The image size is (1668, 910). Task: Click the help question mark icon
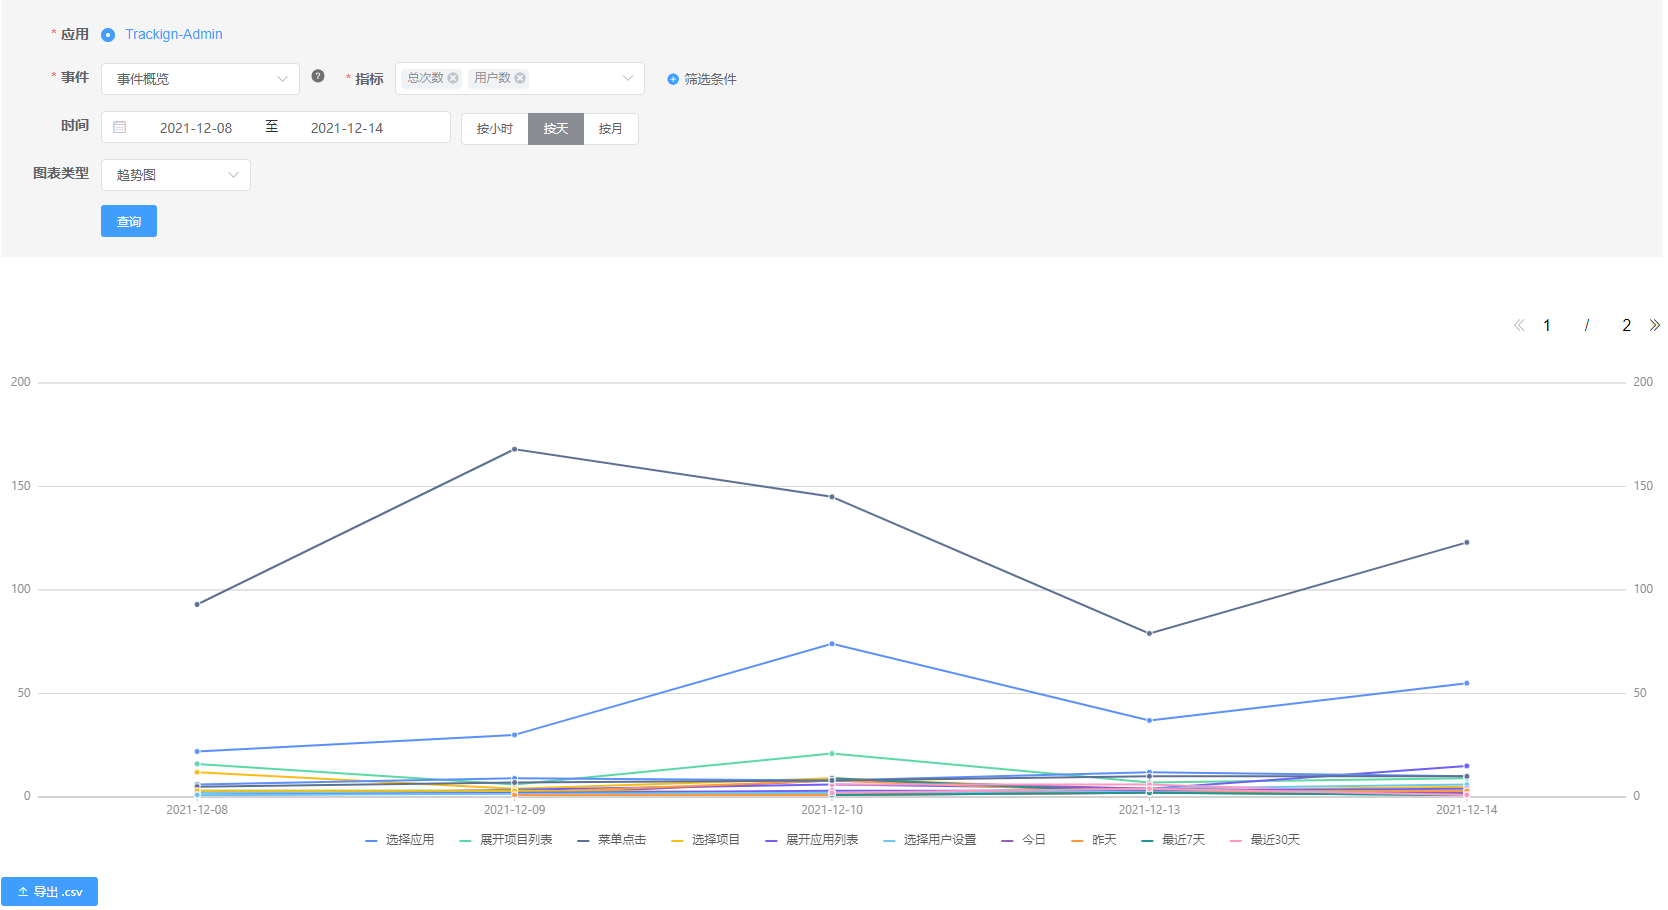coord(318,76)
